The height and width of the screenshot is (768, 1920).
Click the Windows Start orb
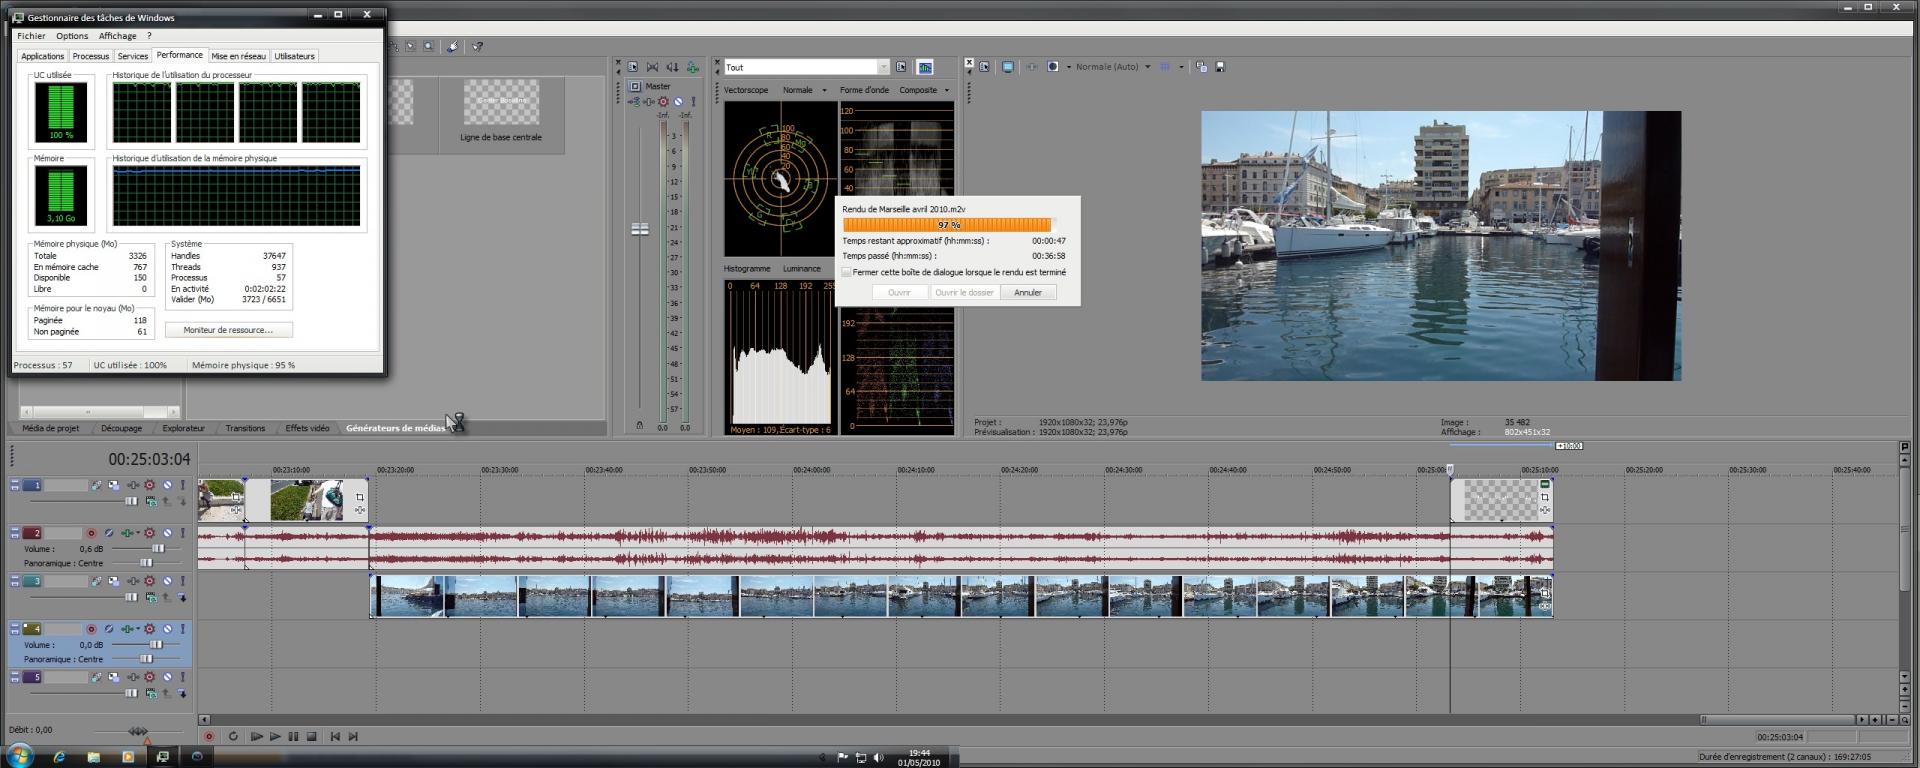pos(19,756)
